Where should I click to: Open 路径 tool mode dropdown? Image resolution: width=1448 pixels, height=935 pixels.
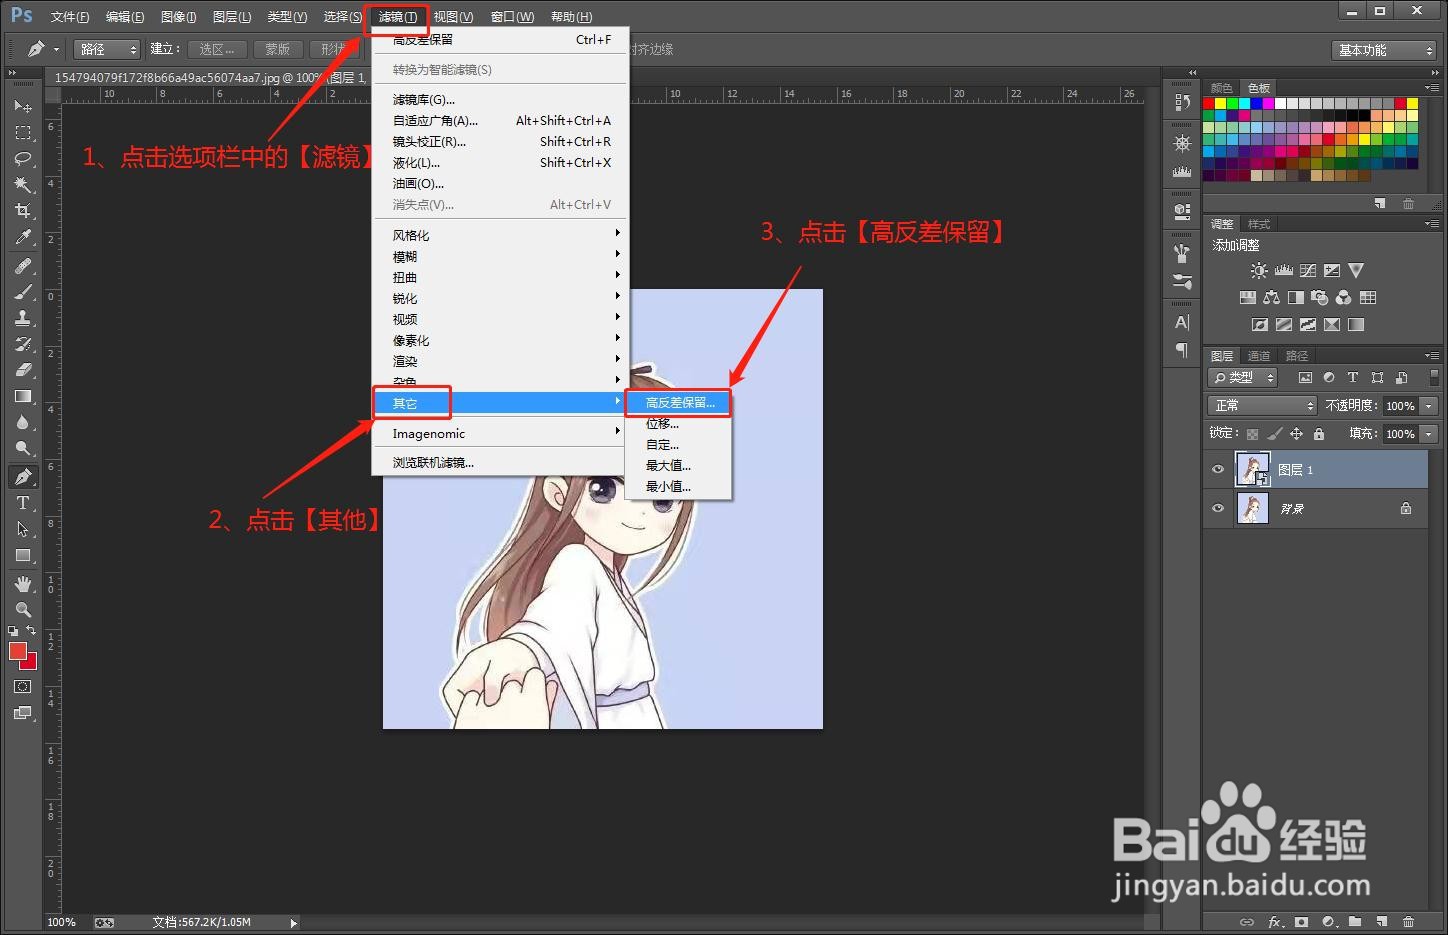(107, 49)
